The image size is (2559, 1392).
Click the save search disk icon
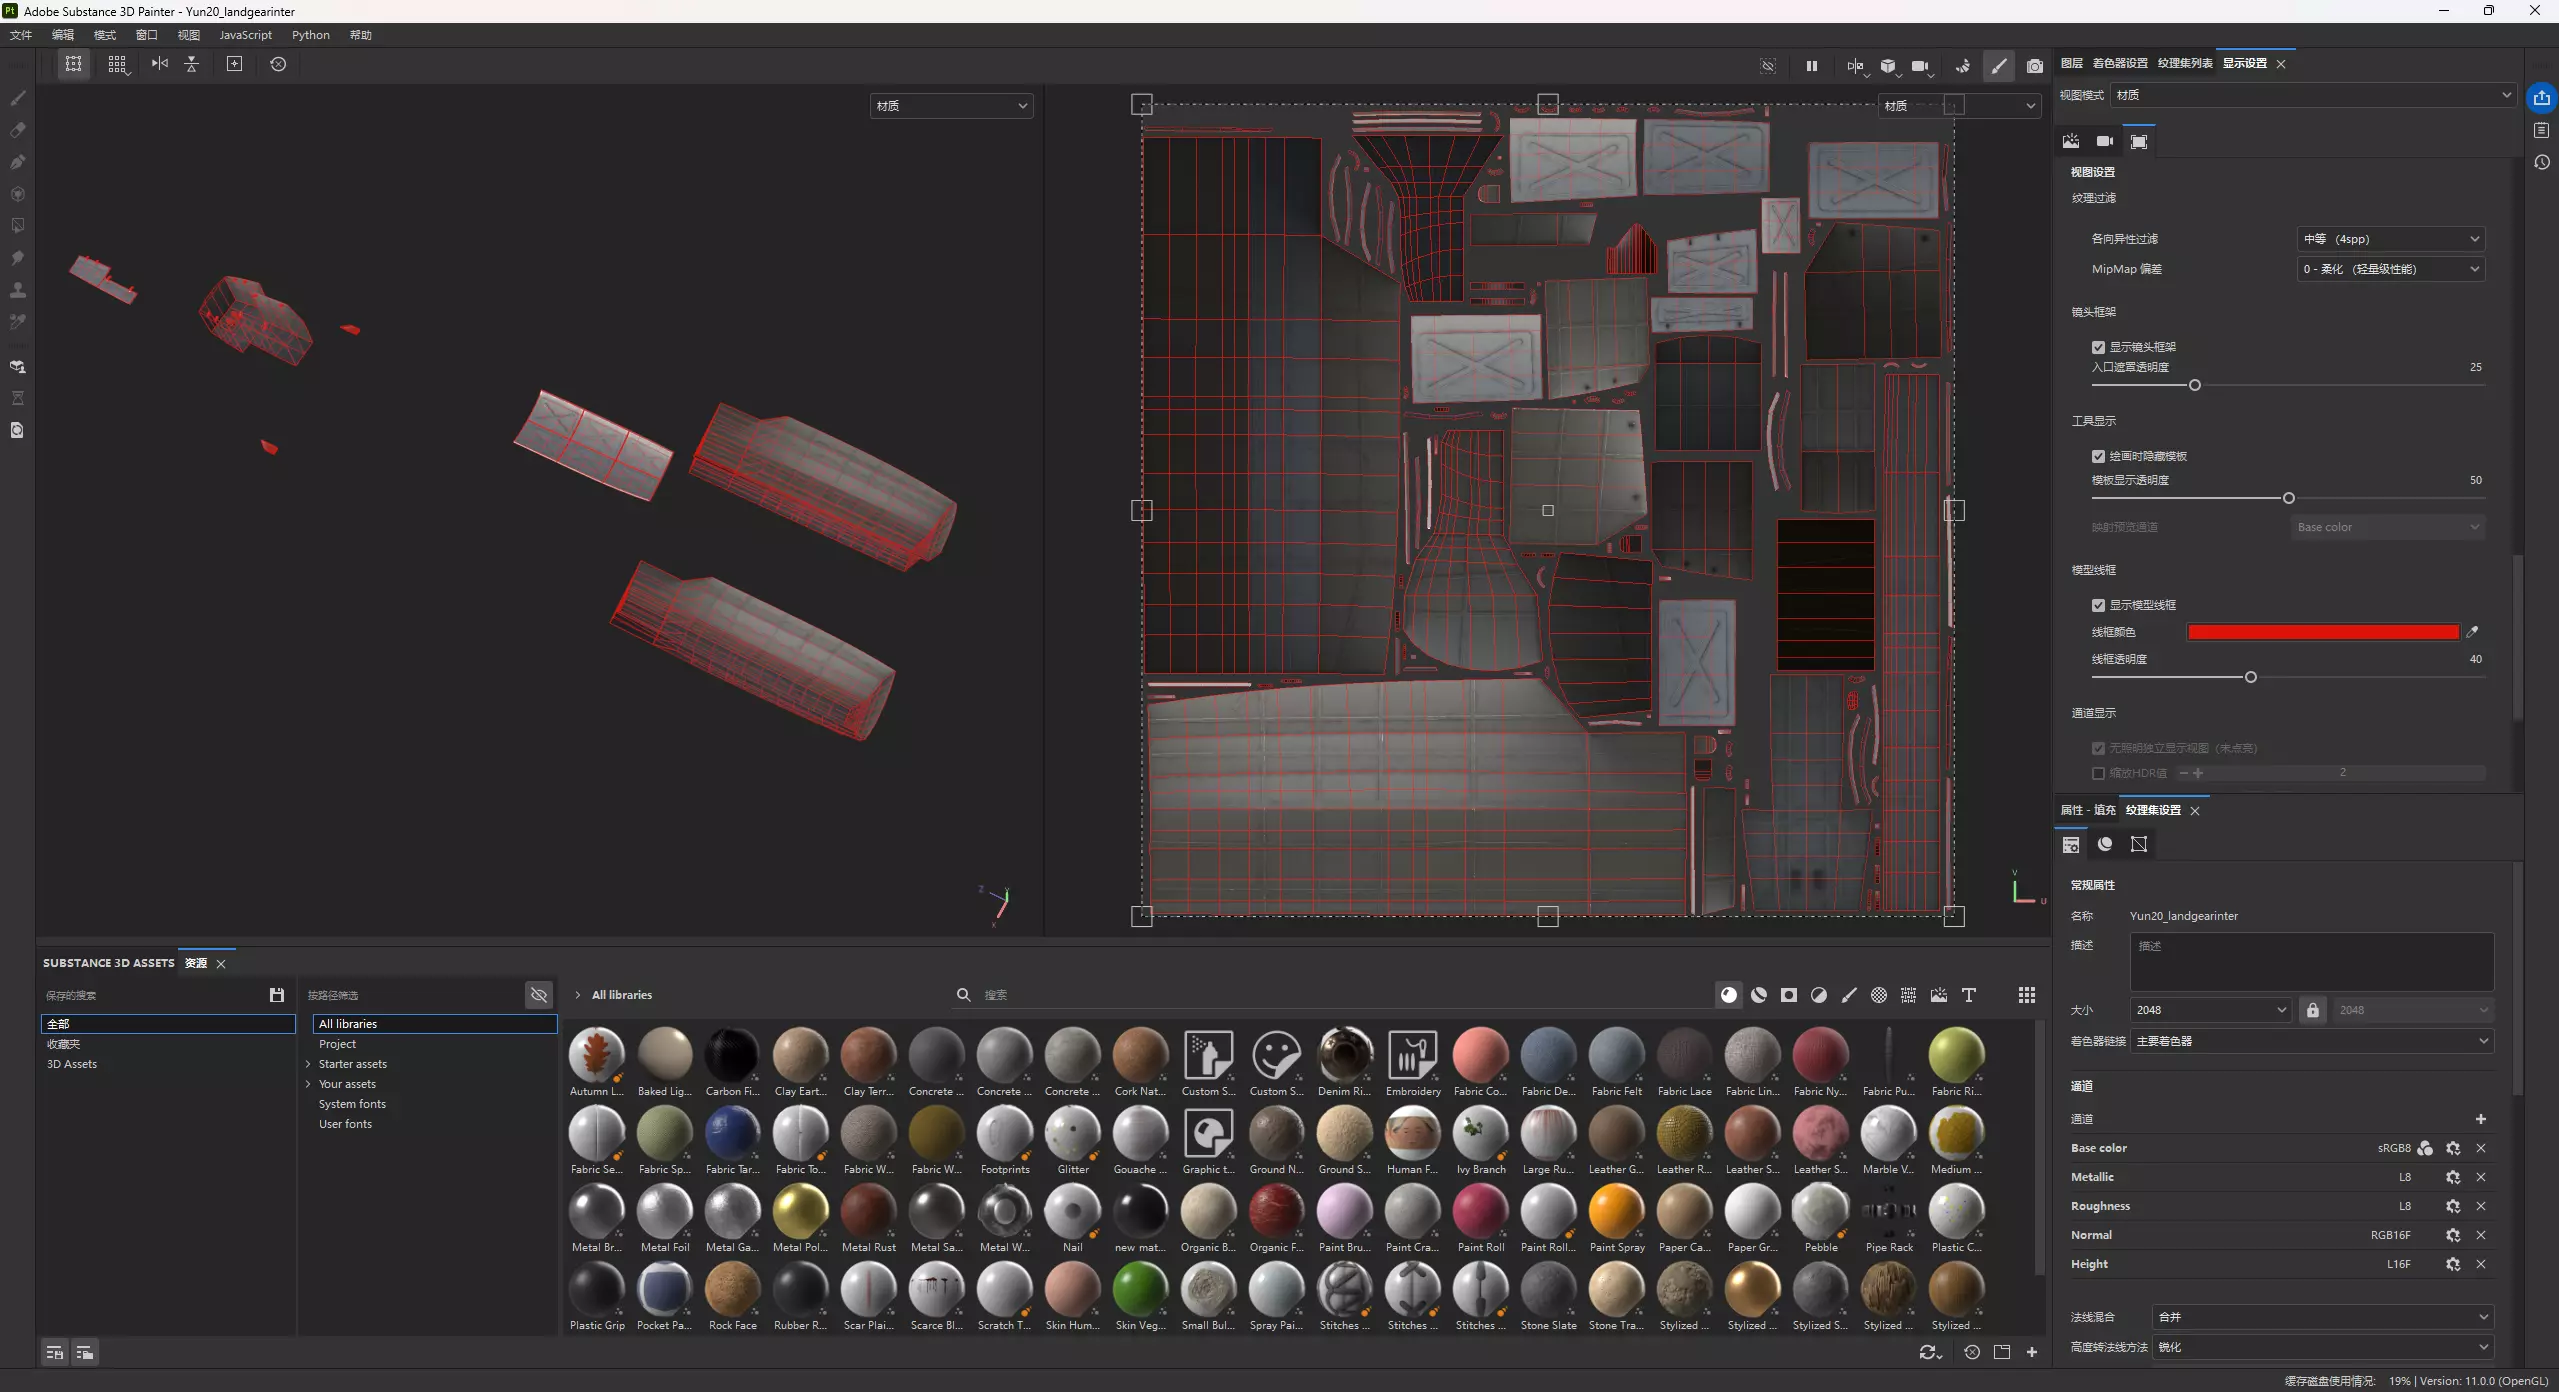(x=277, y=995)
